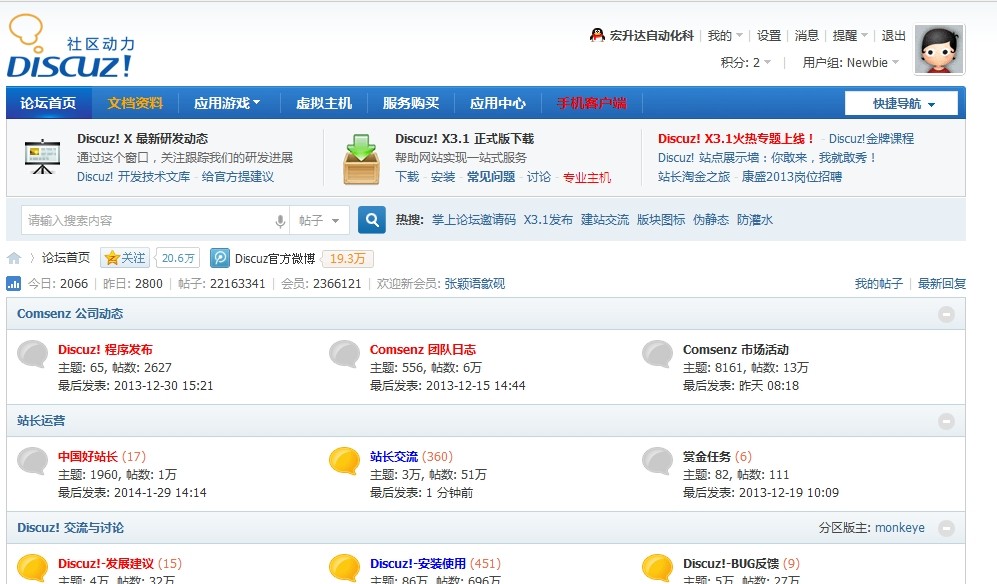Viewport: 997px width, 584px height.
Task: Click hot search 掌上论坛邀请码
Action: (474, 219)
